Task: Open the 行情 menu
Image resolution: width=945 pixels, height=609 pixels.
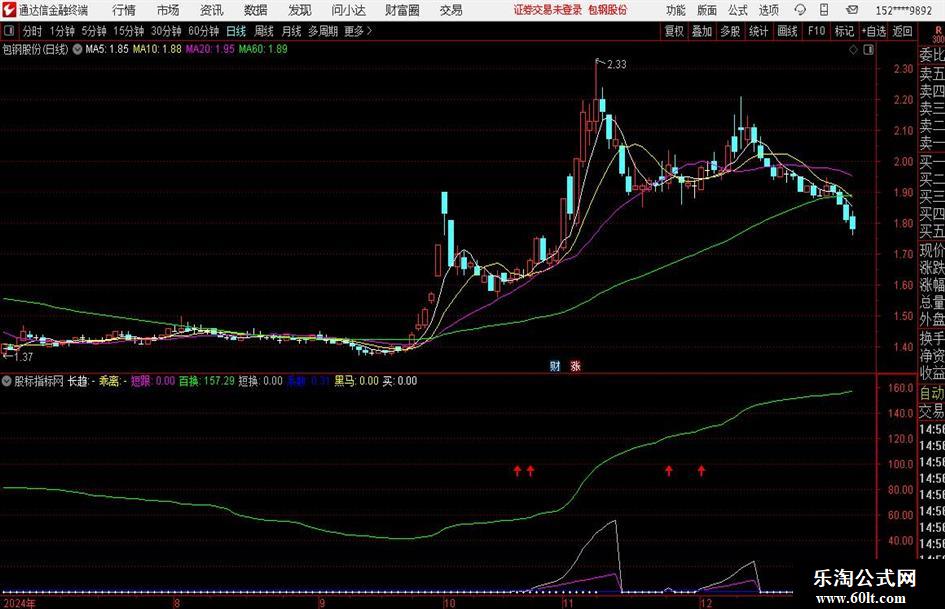Action: pos(124,10)
